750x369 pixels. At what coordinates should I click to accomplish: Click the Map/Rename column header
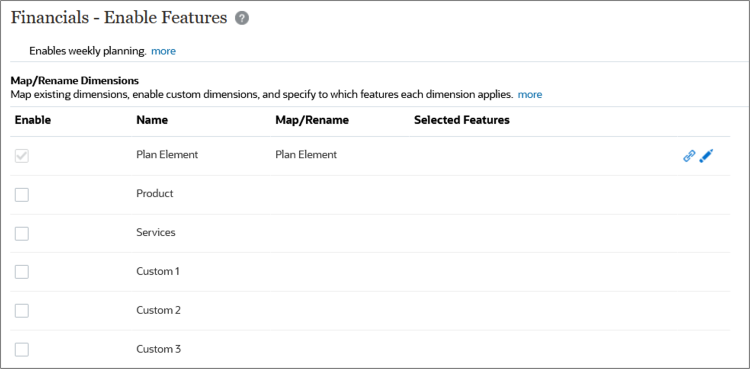coord(312,120)
